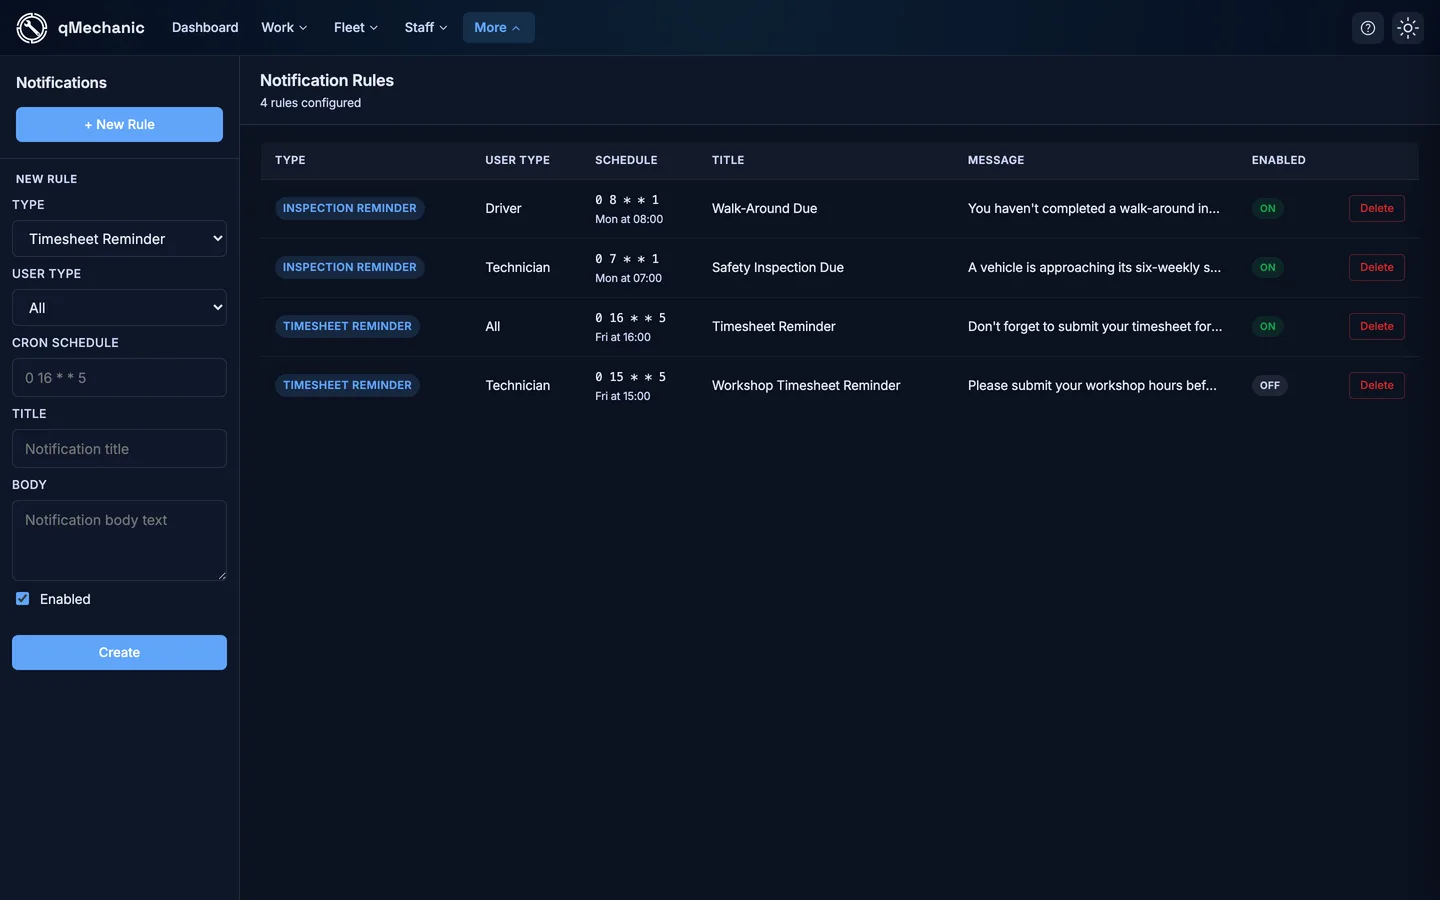The image size is (1440, 900).
Task: Click the Driver user type cell
Action: pyautogui.click(x=503, y=209)
